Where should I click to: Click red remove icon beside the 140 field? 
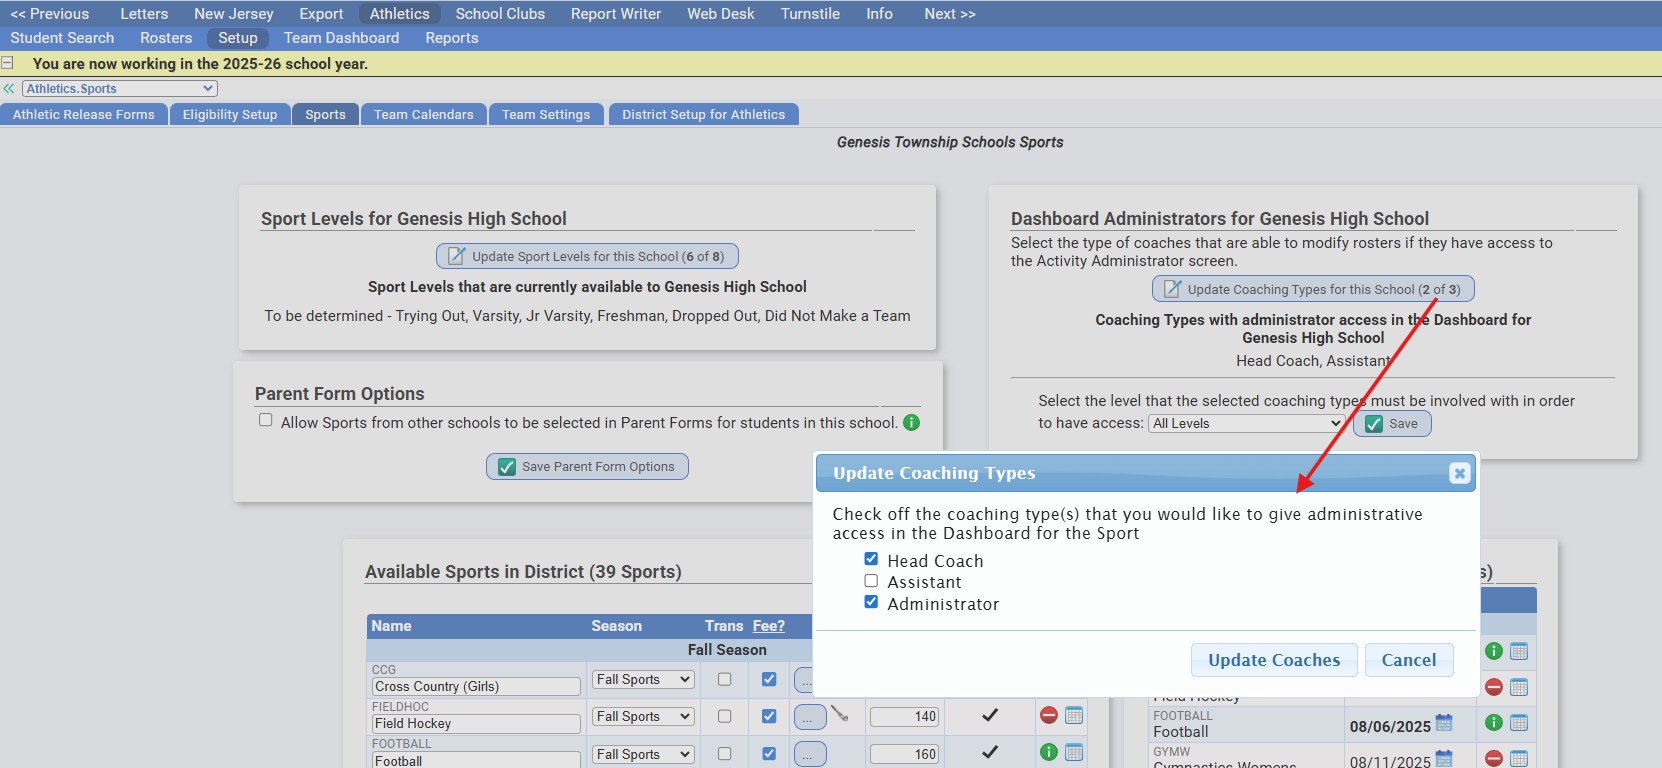[x=1049, y=715]
